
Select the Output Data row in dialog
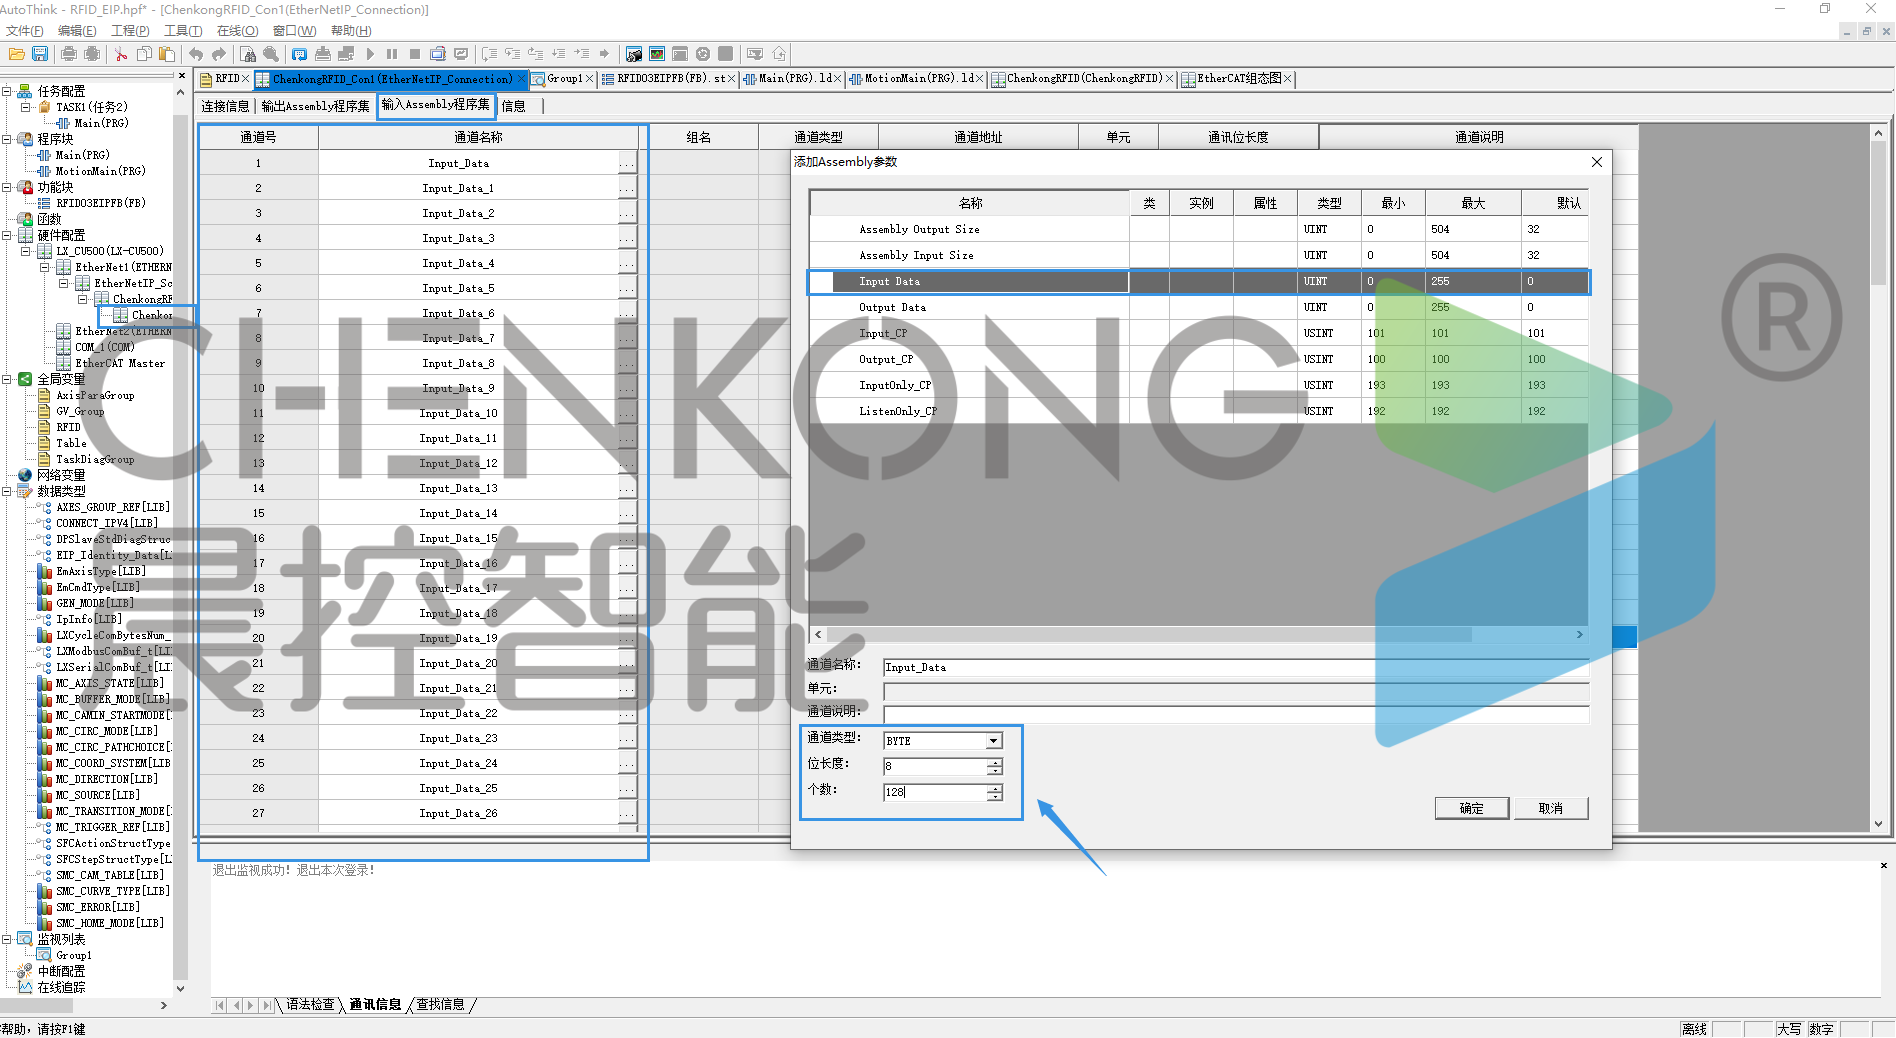(1199, 307)
